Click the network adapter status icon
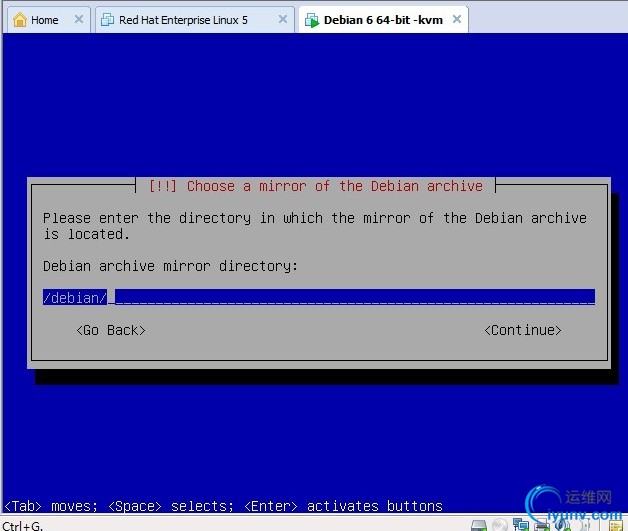The height and width of the screenshot is (531, 628). click(x=521, y=525)
